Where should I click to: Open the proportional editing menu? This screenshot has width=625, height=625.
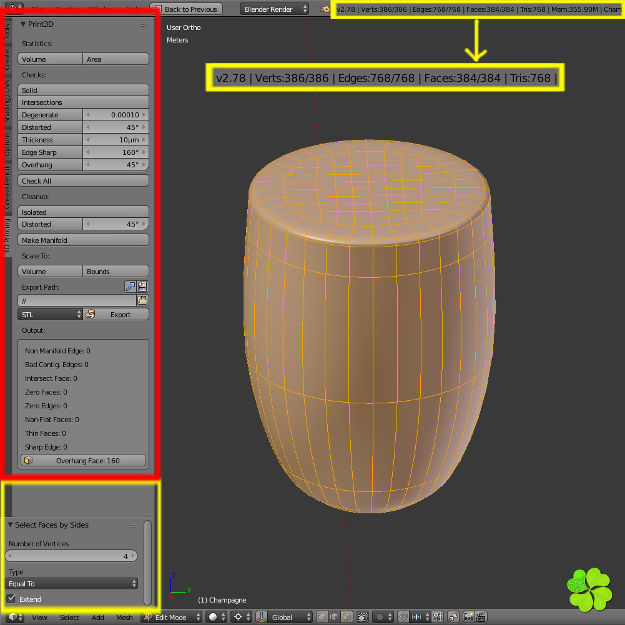[x=382, y=617]
